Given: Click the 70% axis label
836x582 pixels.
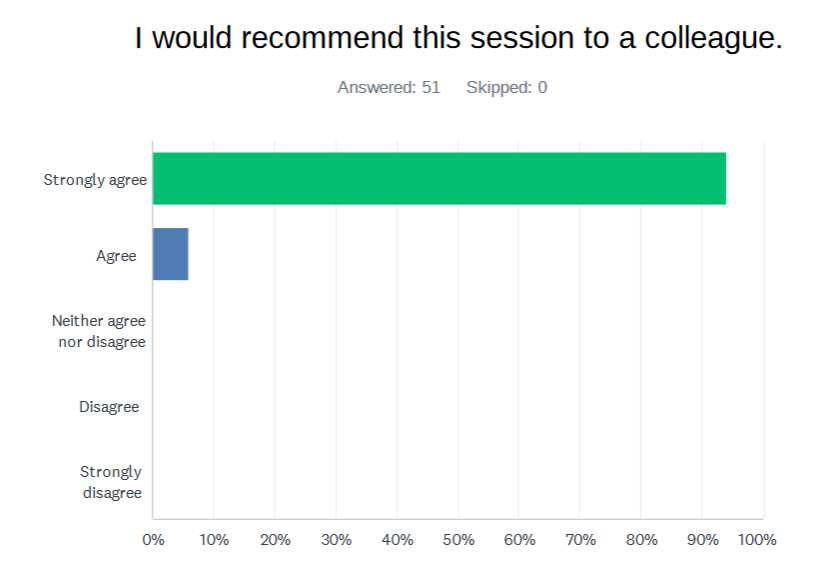Looking at the screenshot, I should pyautogui.click(x=580, y=540).
